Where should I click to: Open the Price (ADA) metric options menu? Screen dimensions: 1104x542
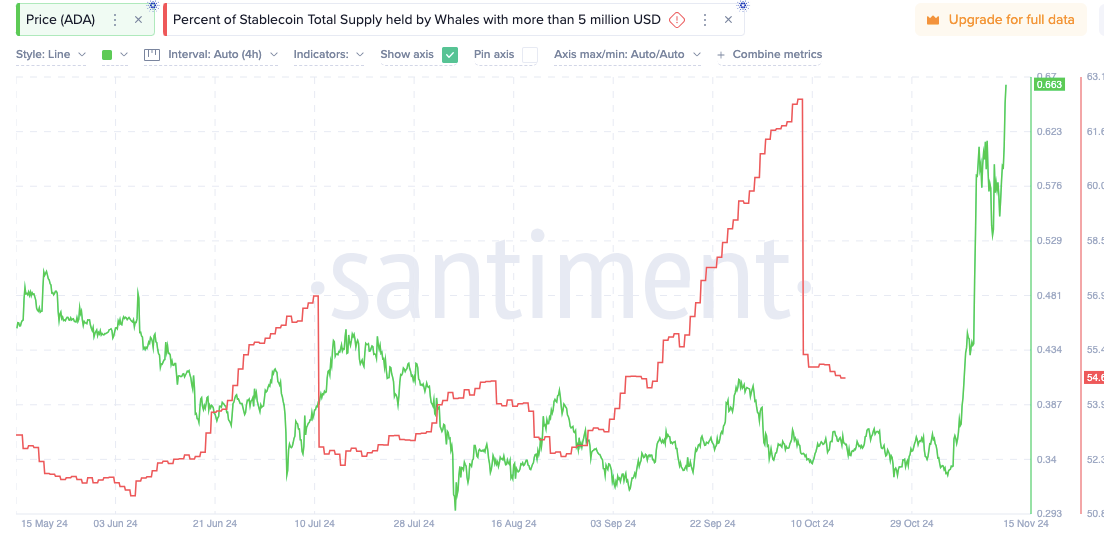(115, 20)
